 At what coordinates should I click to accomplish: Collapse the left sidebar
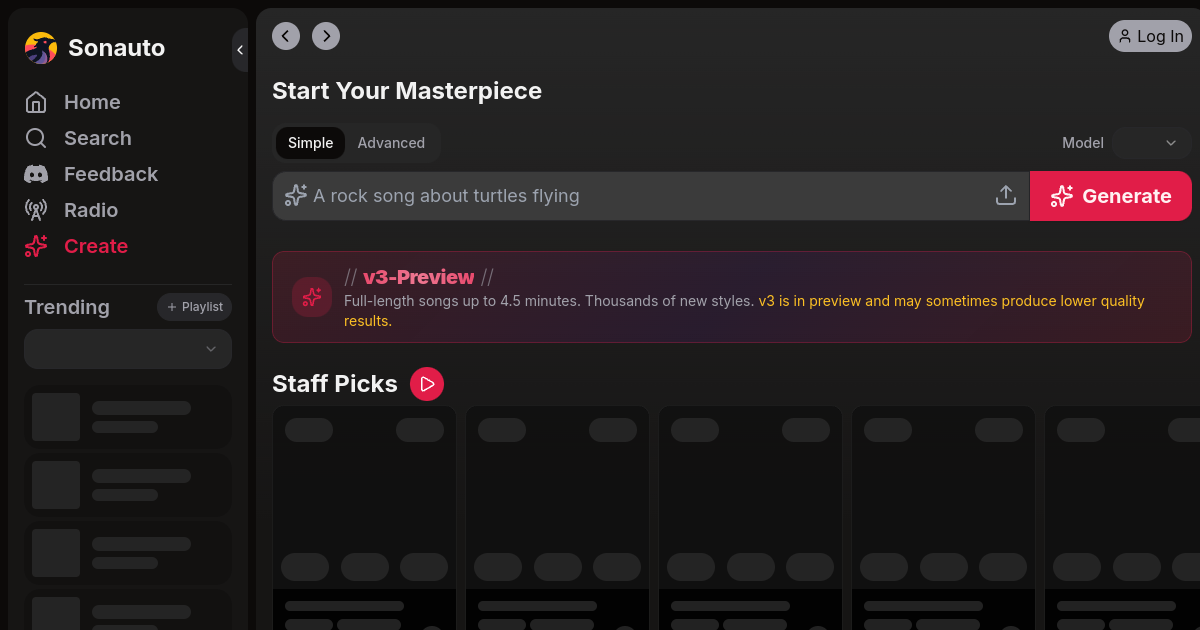pos(240,50)
